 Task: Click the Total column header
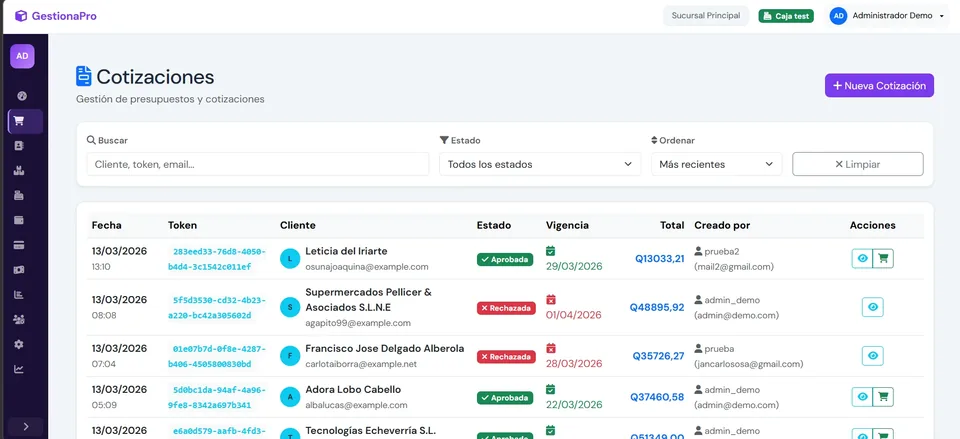tap(672, 225)
